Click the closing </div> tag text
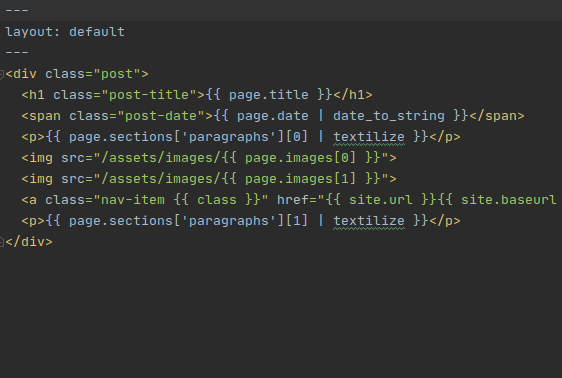562x378 pixels. click(29, 242)
